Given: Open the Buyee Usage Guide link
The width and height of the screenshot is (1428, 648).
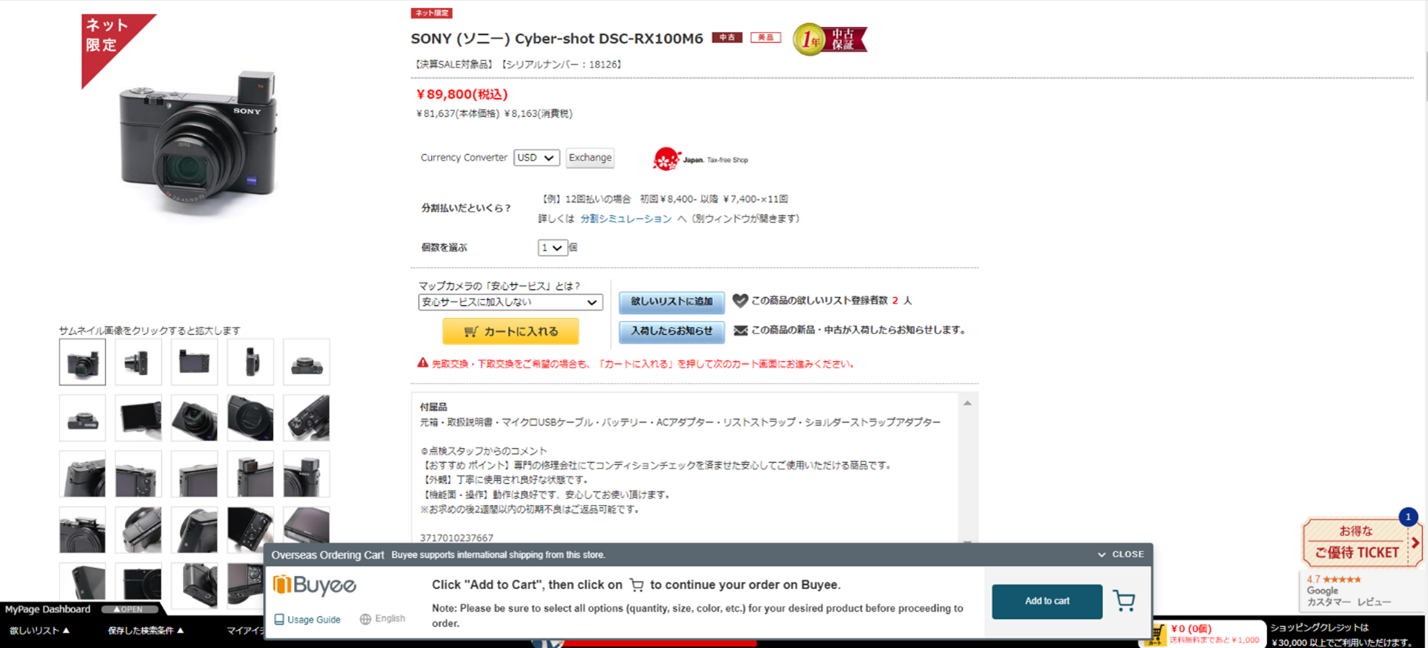Looking at the screenshot, I should 314,620.
